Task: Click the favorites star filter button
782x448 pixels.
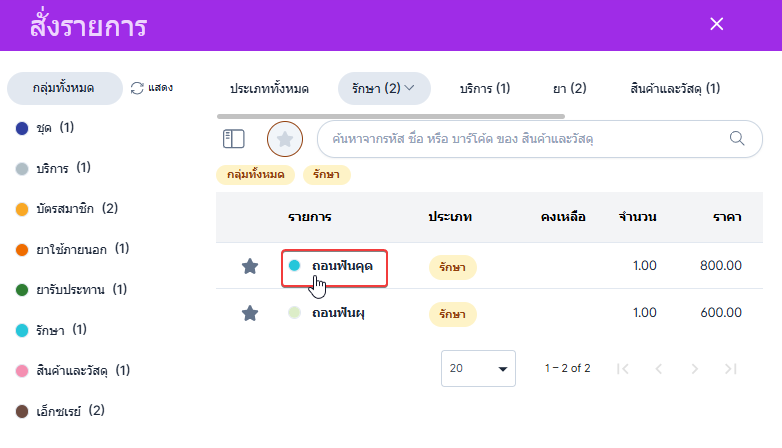Action: pyautogui.click(x=285, y=139)
